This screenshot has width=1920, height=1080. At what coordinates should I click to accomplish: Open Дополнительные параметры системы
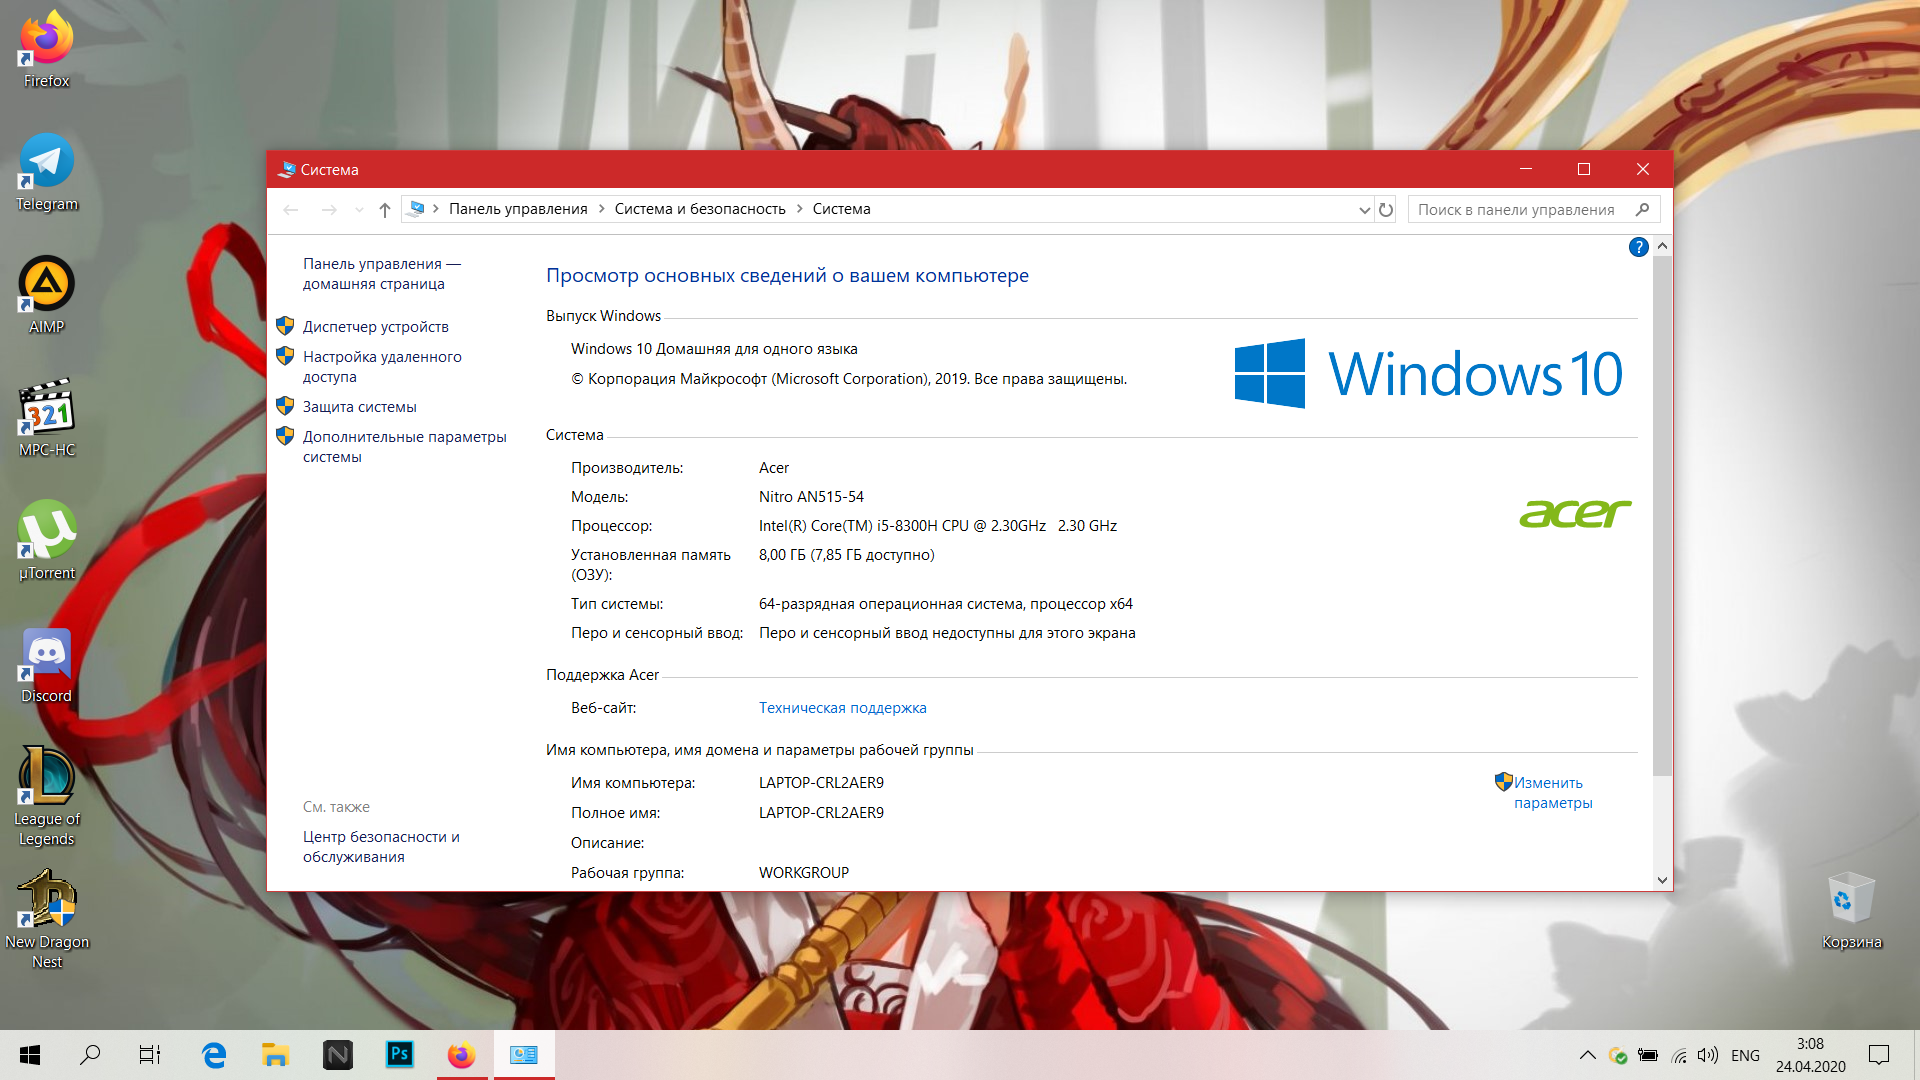pyautogui.click(x=405, y=447)
